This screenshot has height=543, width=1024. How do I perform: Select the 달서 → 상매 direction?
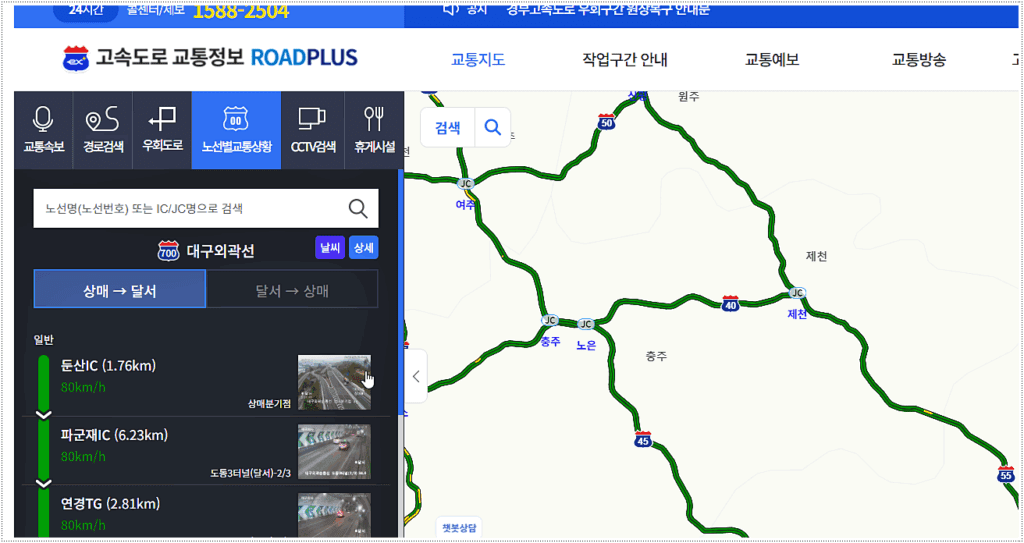[x=292, y=289]
